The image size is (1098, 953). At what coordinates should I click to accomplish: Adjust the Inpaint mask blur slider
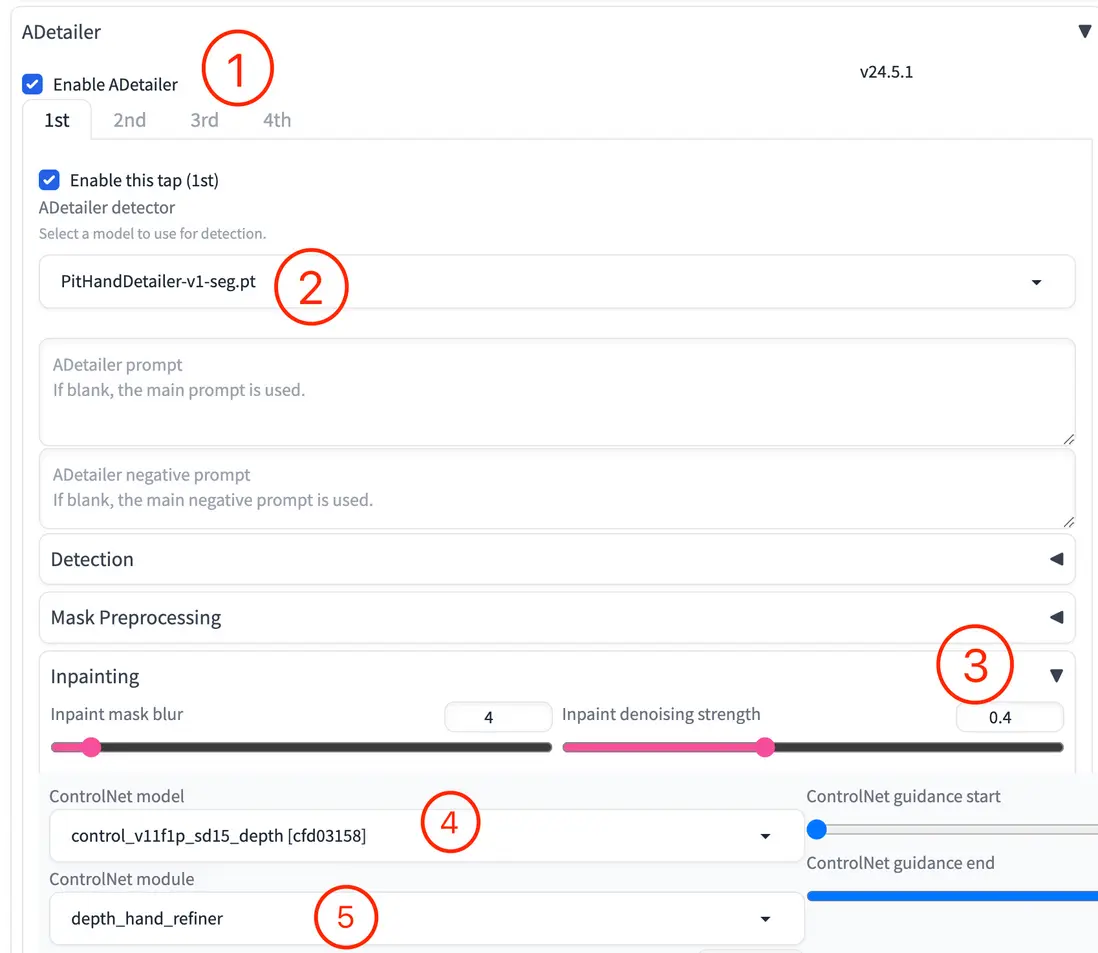tap(91, 747)
